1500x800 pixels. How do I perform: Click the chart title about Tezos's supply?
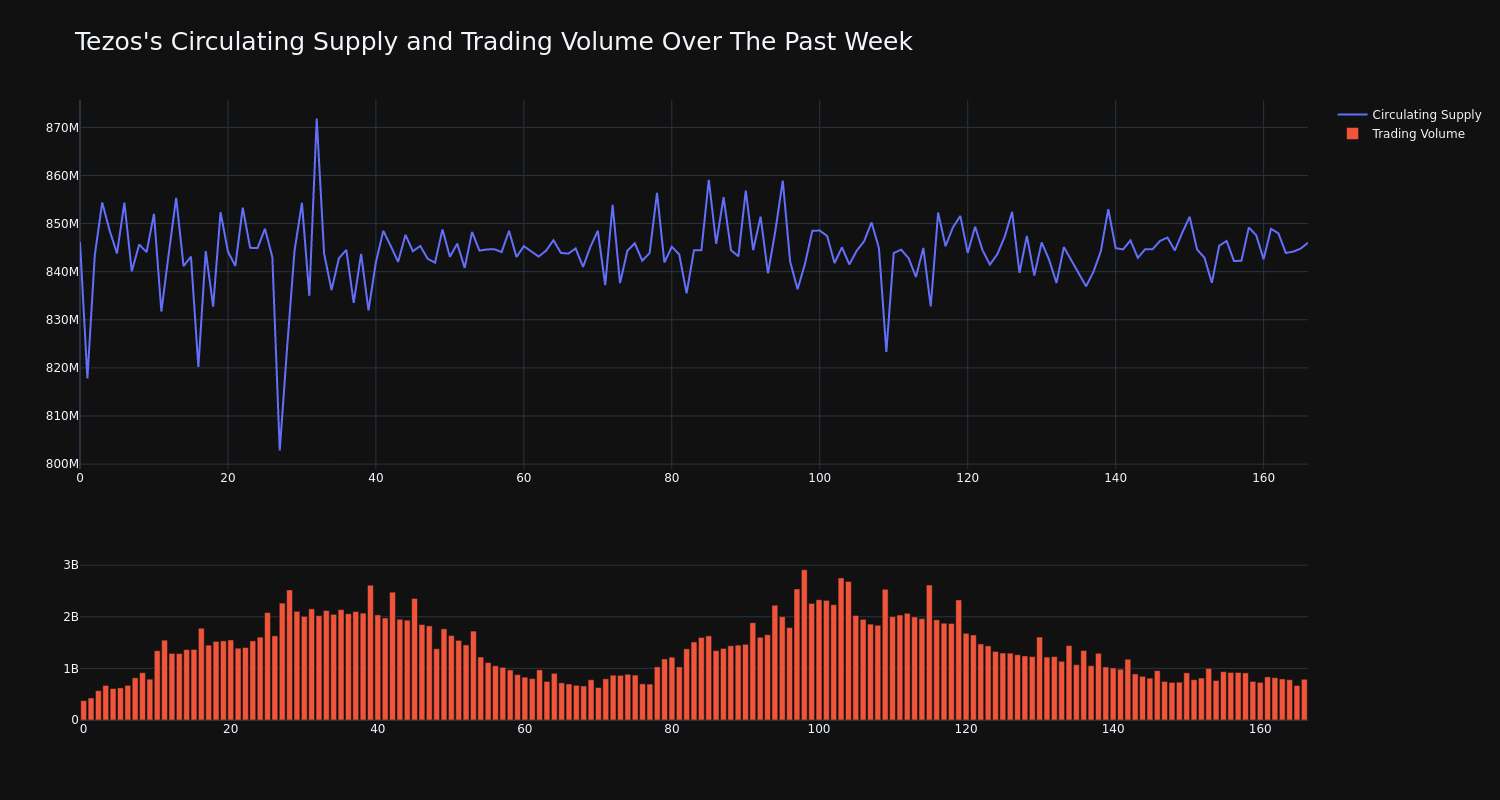pos(493,42)
